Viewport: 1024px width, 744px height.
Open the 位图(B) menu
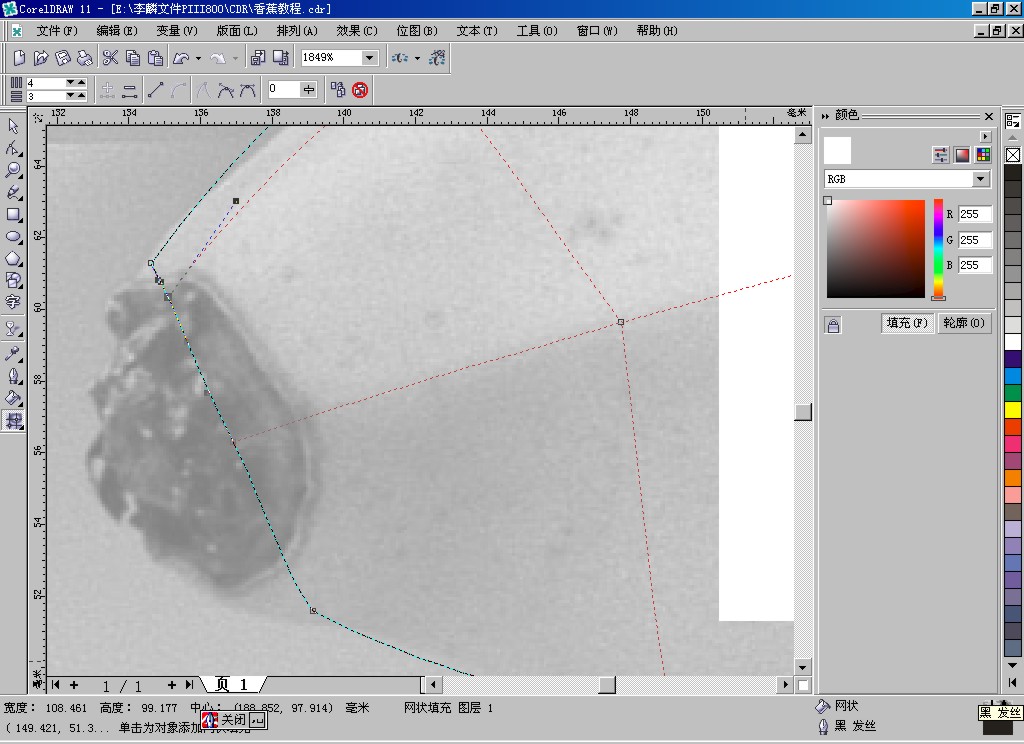417,31
